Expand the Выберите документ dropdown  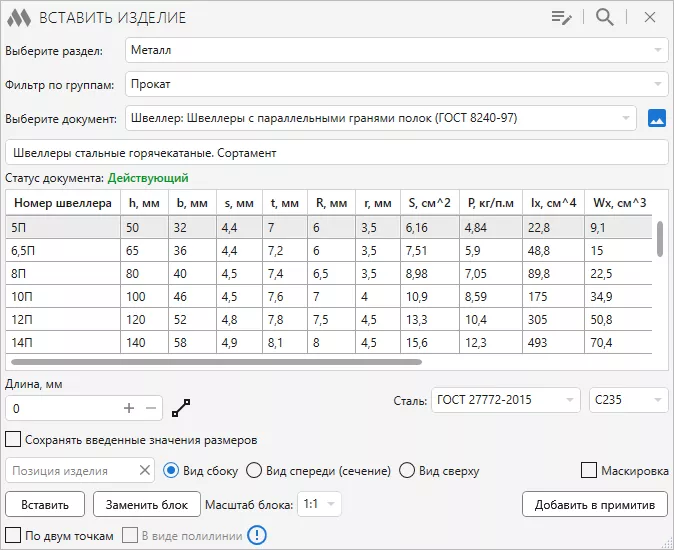[x=380, y=118]
